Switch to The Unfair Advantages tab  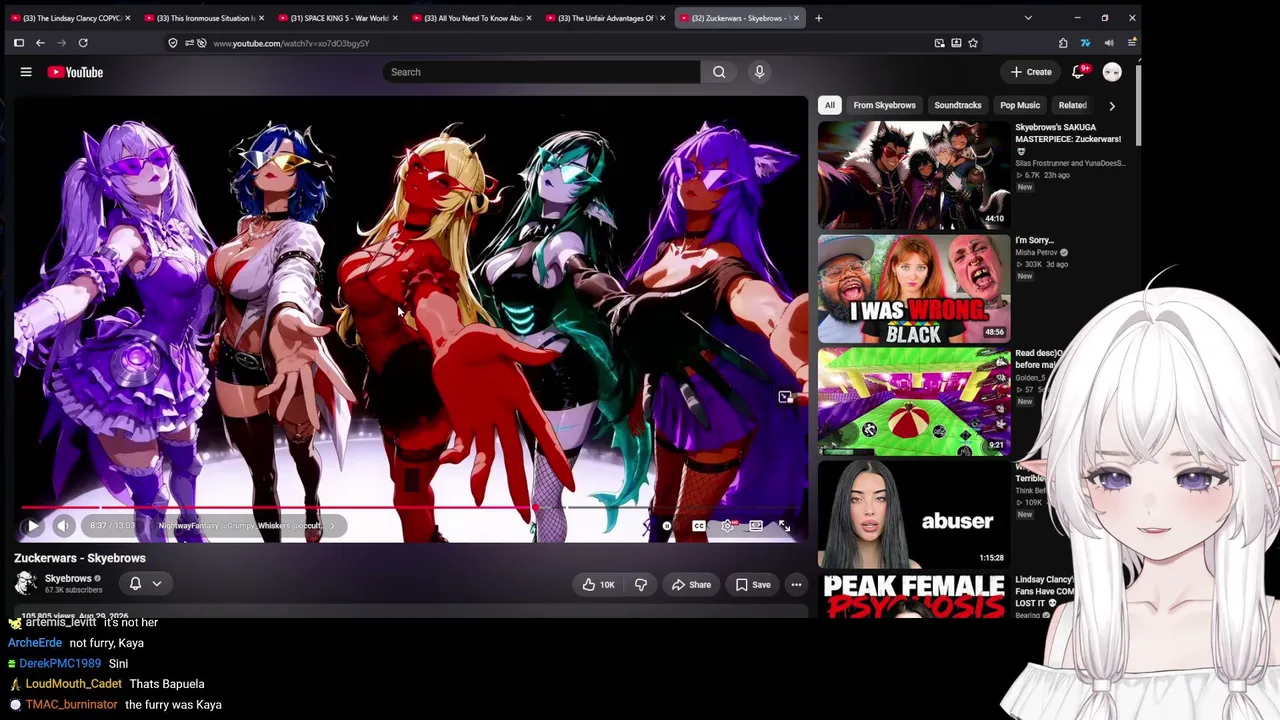tap(604, 18)
